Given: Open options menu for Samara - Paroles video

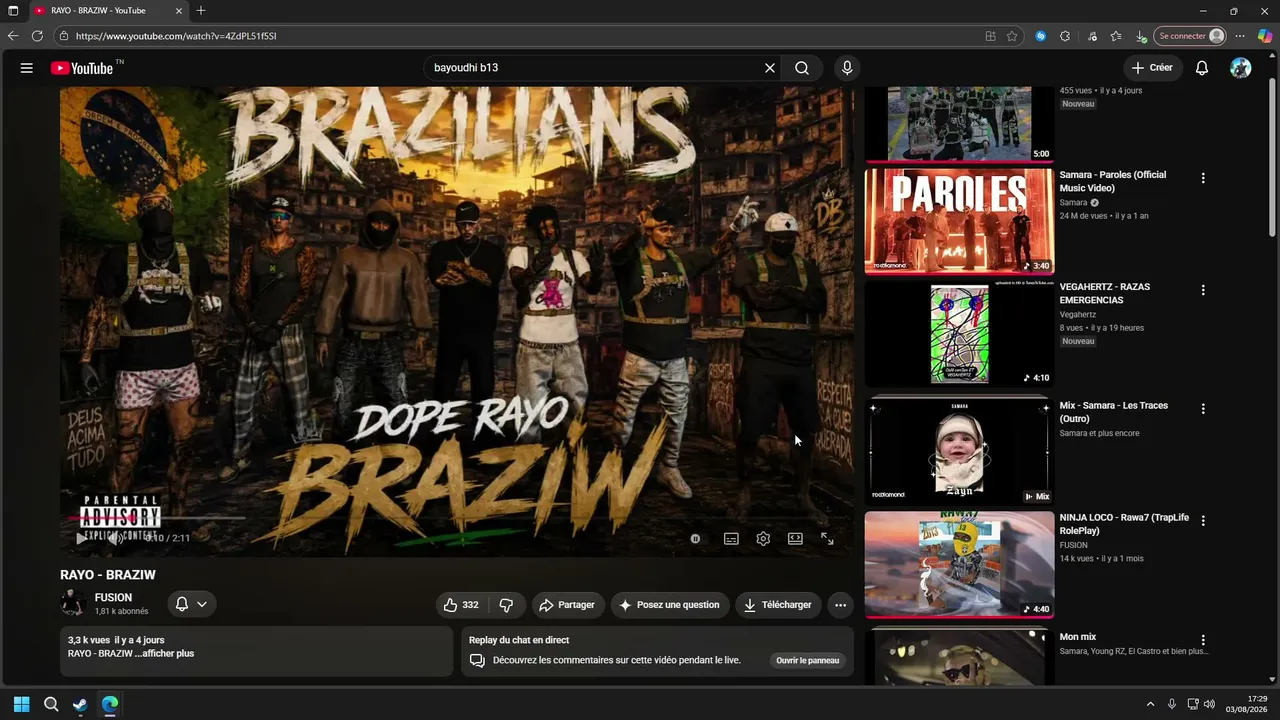Looking at the screenshot, I should [x=1203, y=178].
